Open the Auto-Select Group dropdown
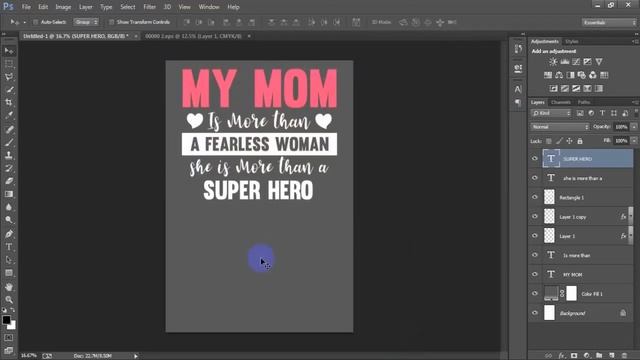The height and width of the screenshot is (360, 640). click(86, 22)
